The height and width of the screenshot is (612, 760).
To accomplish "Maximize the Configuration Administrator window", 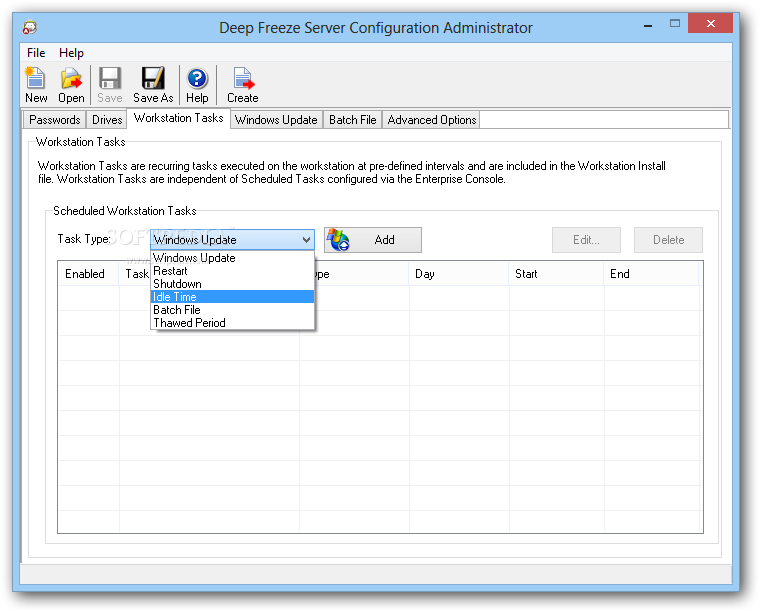I will [x=675, y=23].
